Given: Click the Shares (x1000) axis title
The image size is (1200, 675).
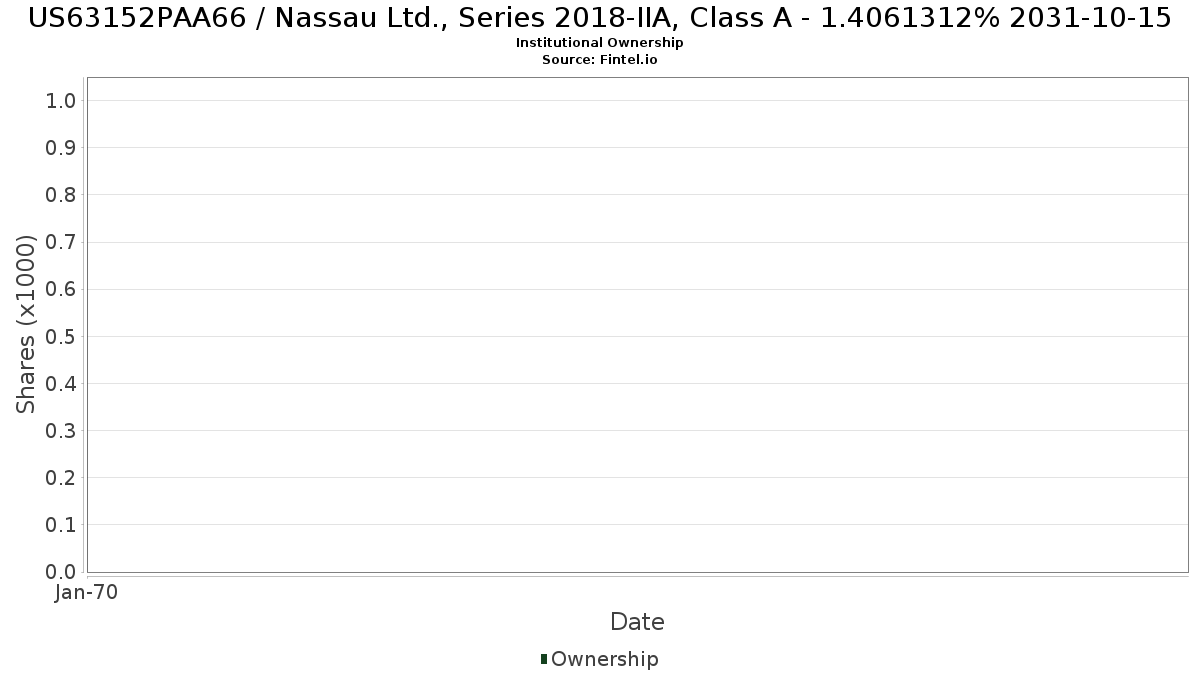Looking at the screenshot, I should tap(26, 324).
